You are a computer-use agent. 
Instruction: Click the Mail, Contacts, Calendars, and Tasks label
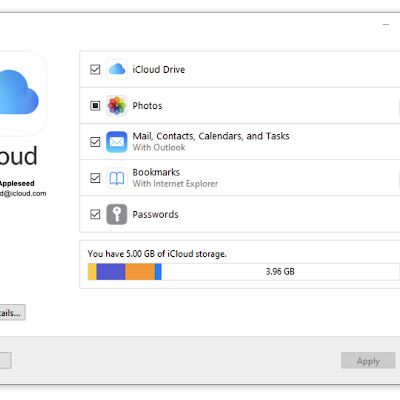211,136
